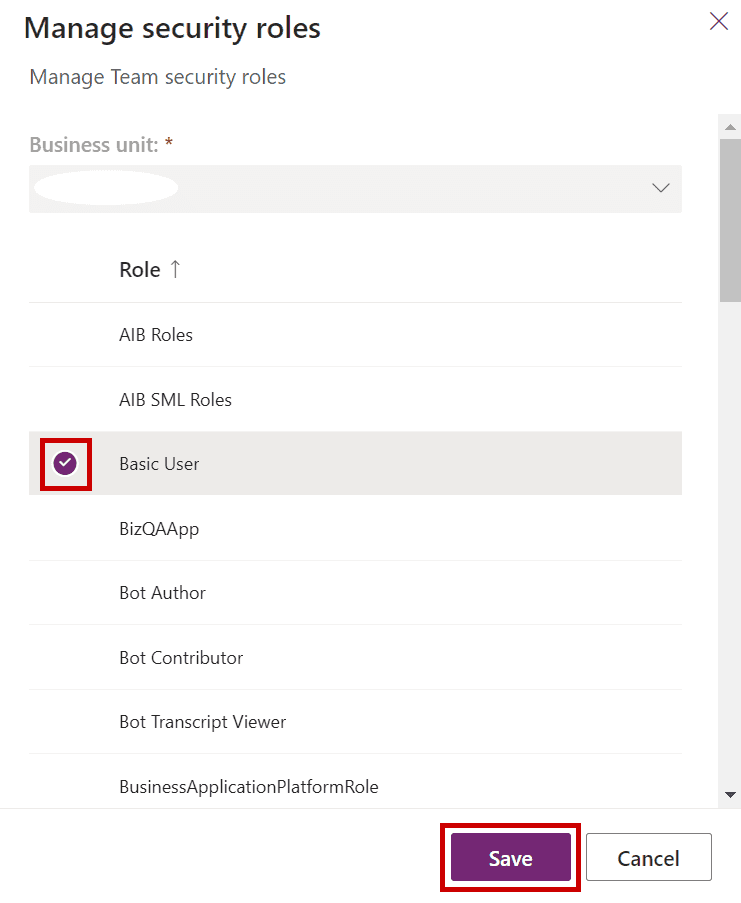Close the Manage security roles panel

coord(718,21)
